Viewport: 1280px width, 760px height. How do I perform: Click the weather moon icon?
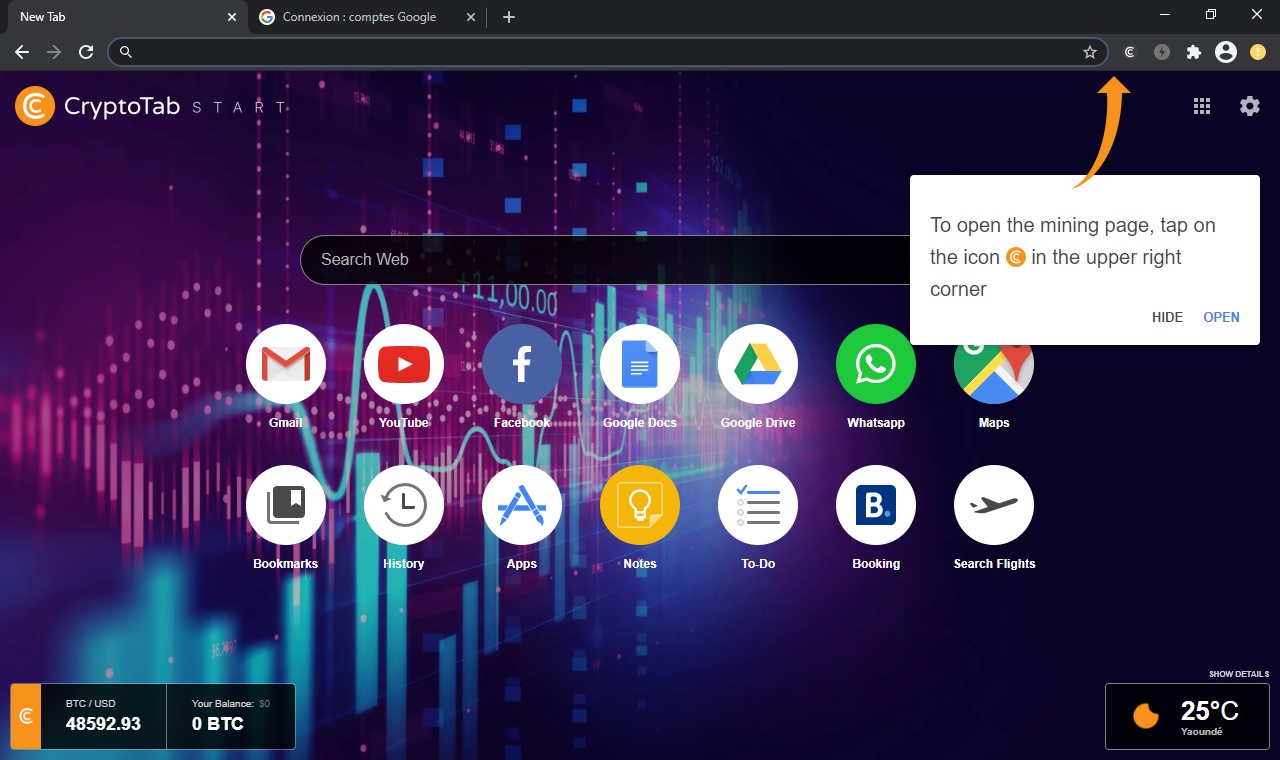(1146, 716)
